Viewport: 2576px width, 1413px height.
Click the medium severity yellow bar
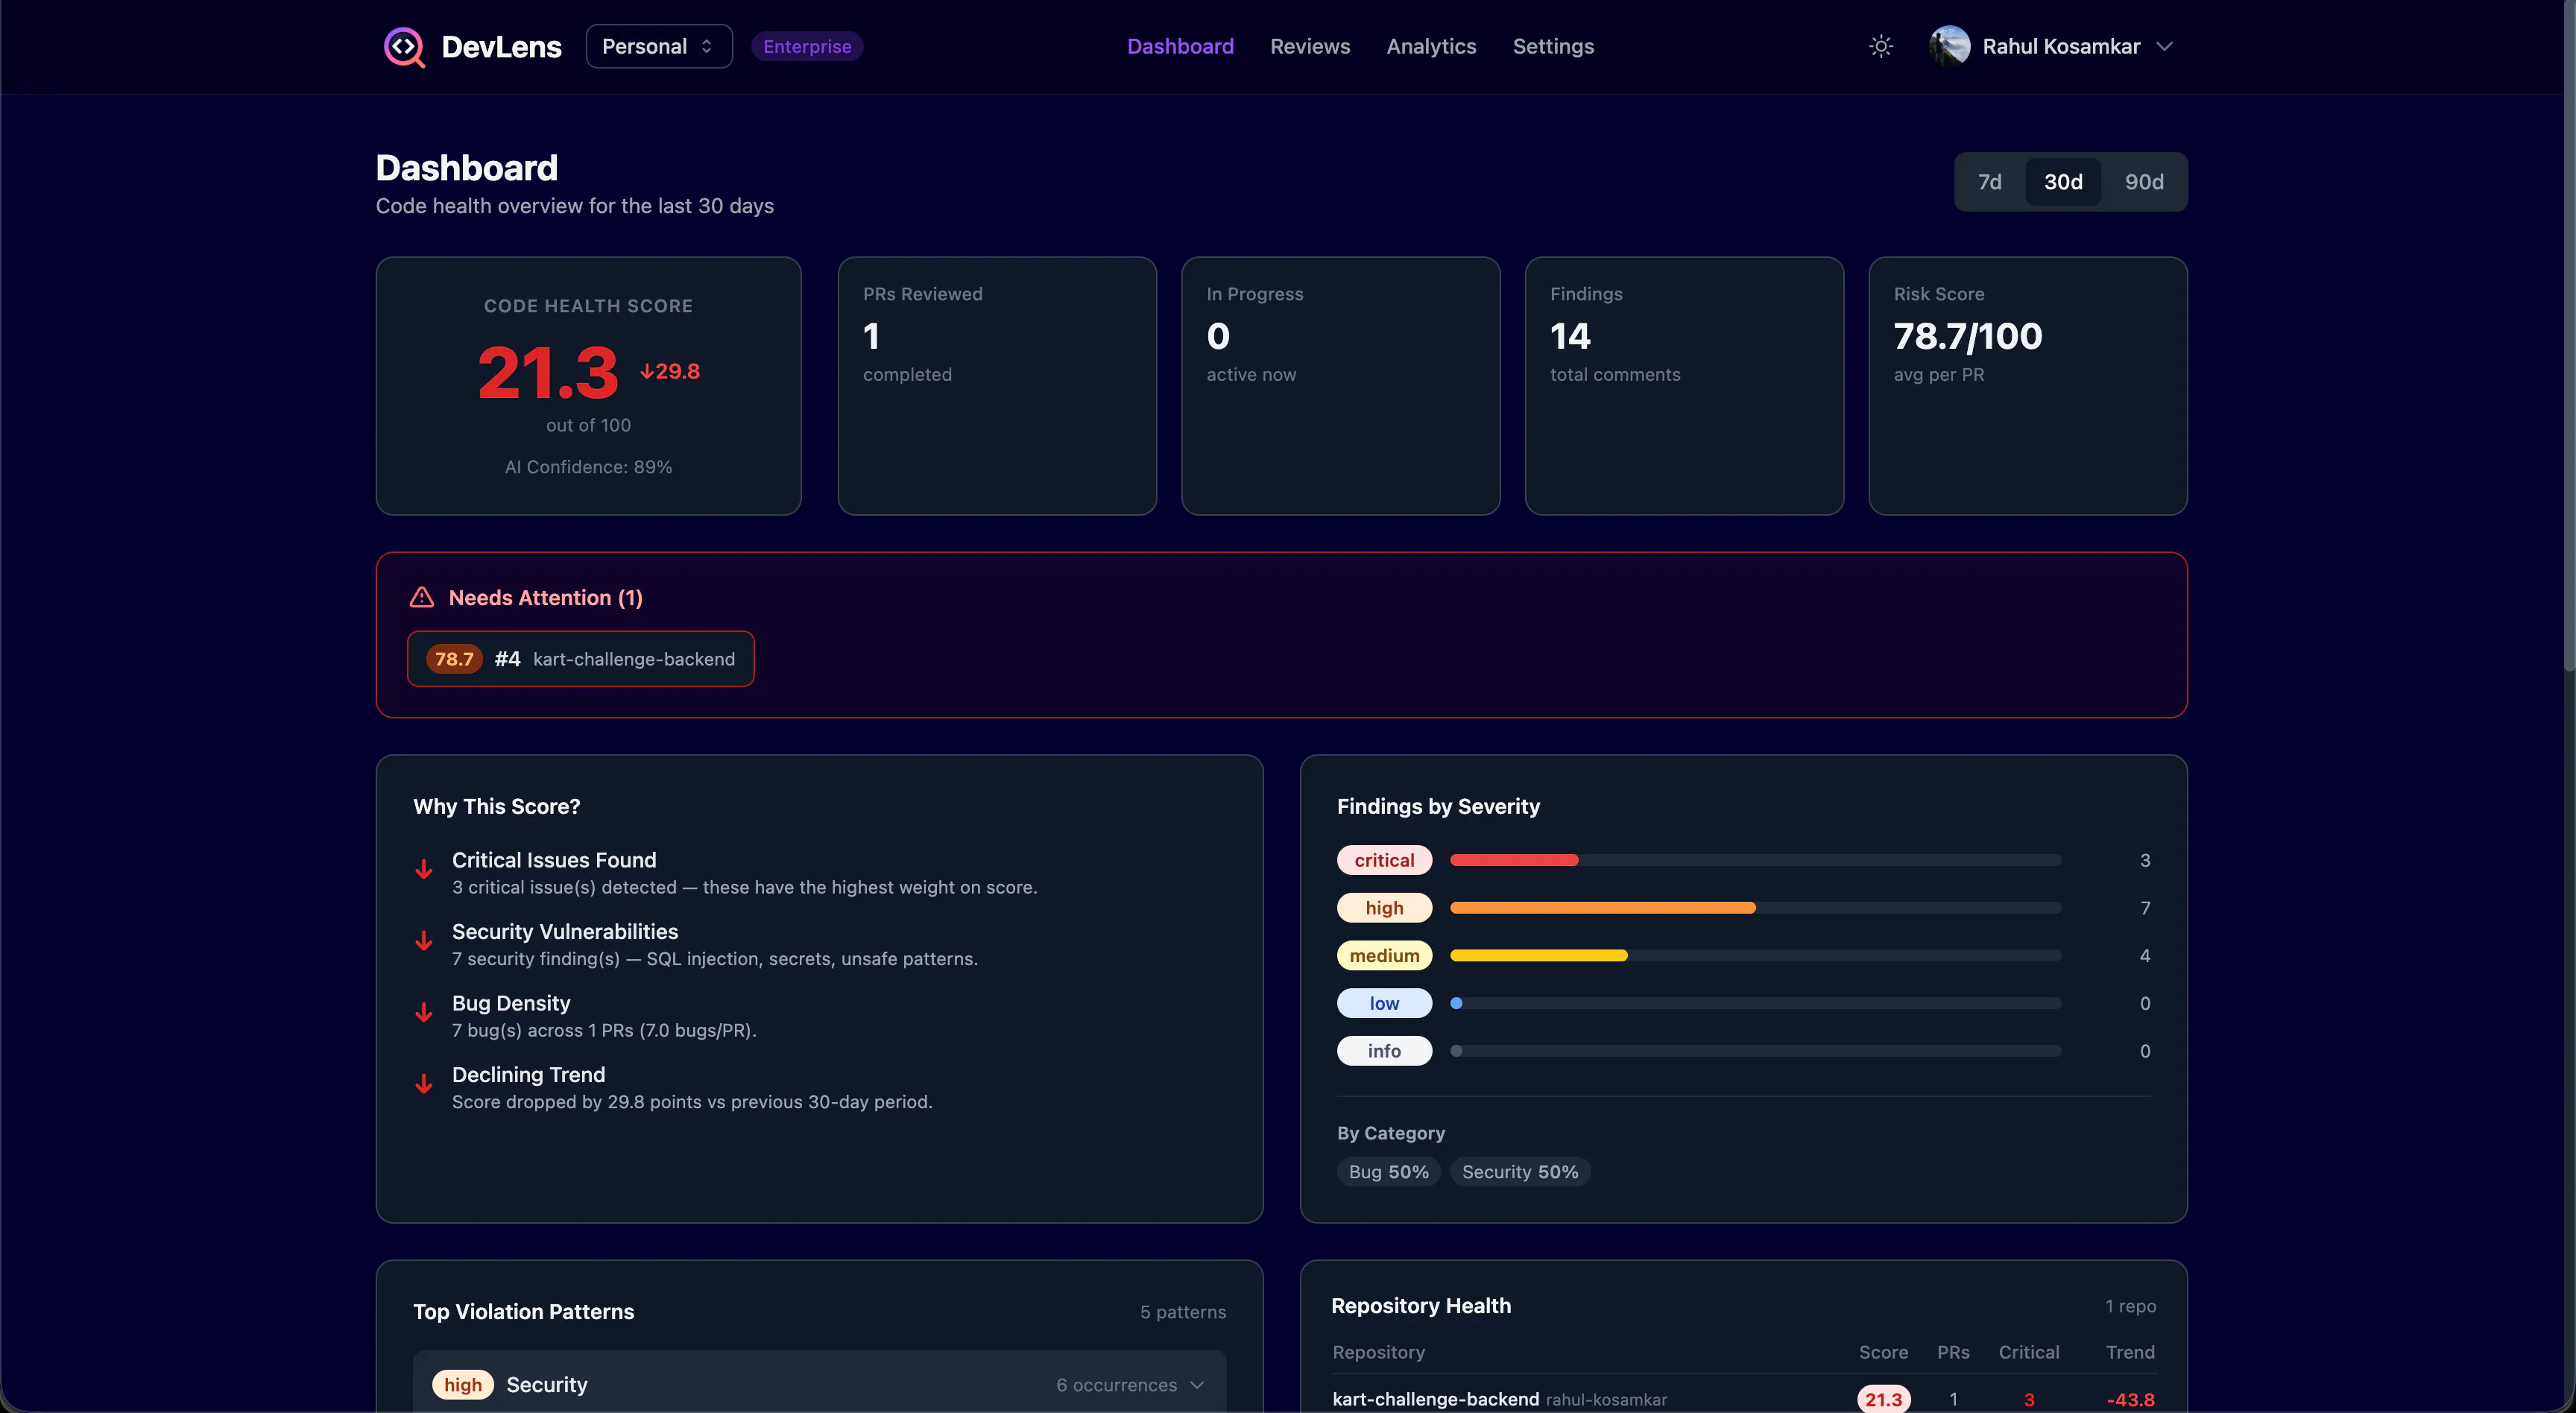pos(1539,956)
